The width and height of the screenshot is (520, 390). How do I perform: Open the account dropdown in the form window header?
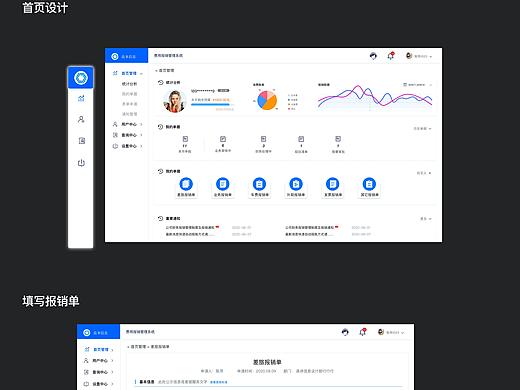pos(391,332)
